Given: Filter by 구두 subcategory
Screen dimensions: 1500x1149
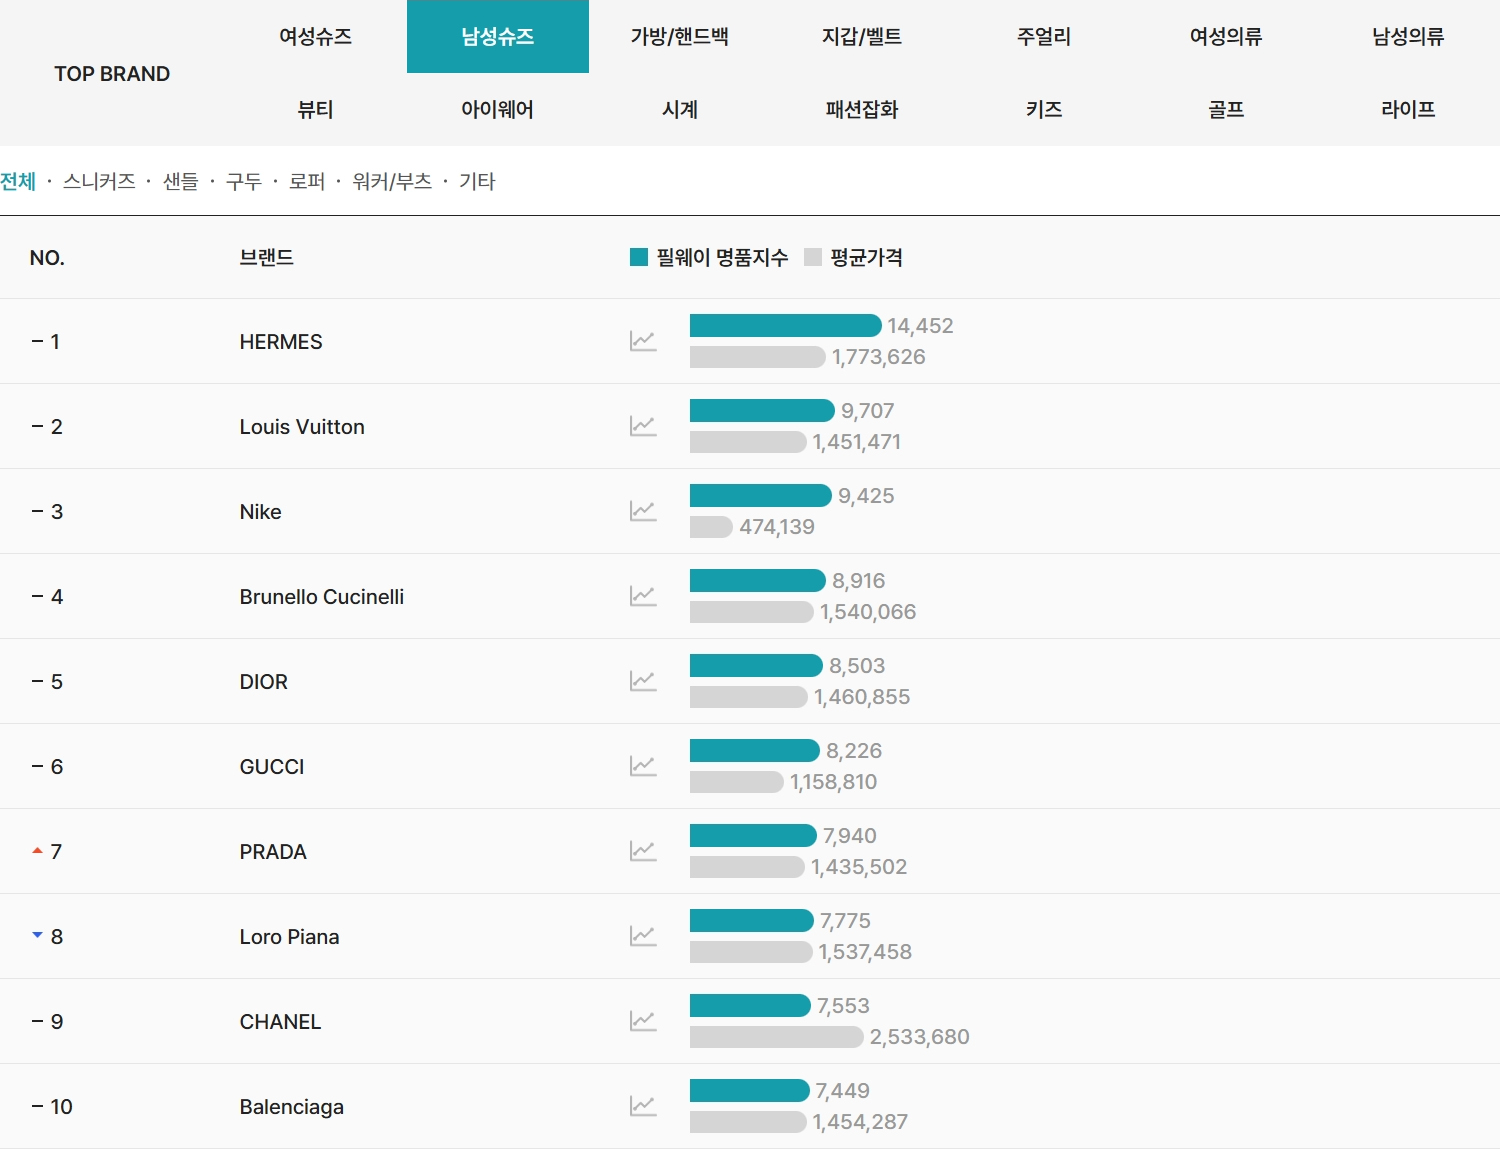Looking at the screenshot, I should click(x=244, y=181).
